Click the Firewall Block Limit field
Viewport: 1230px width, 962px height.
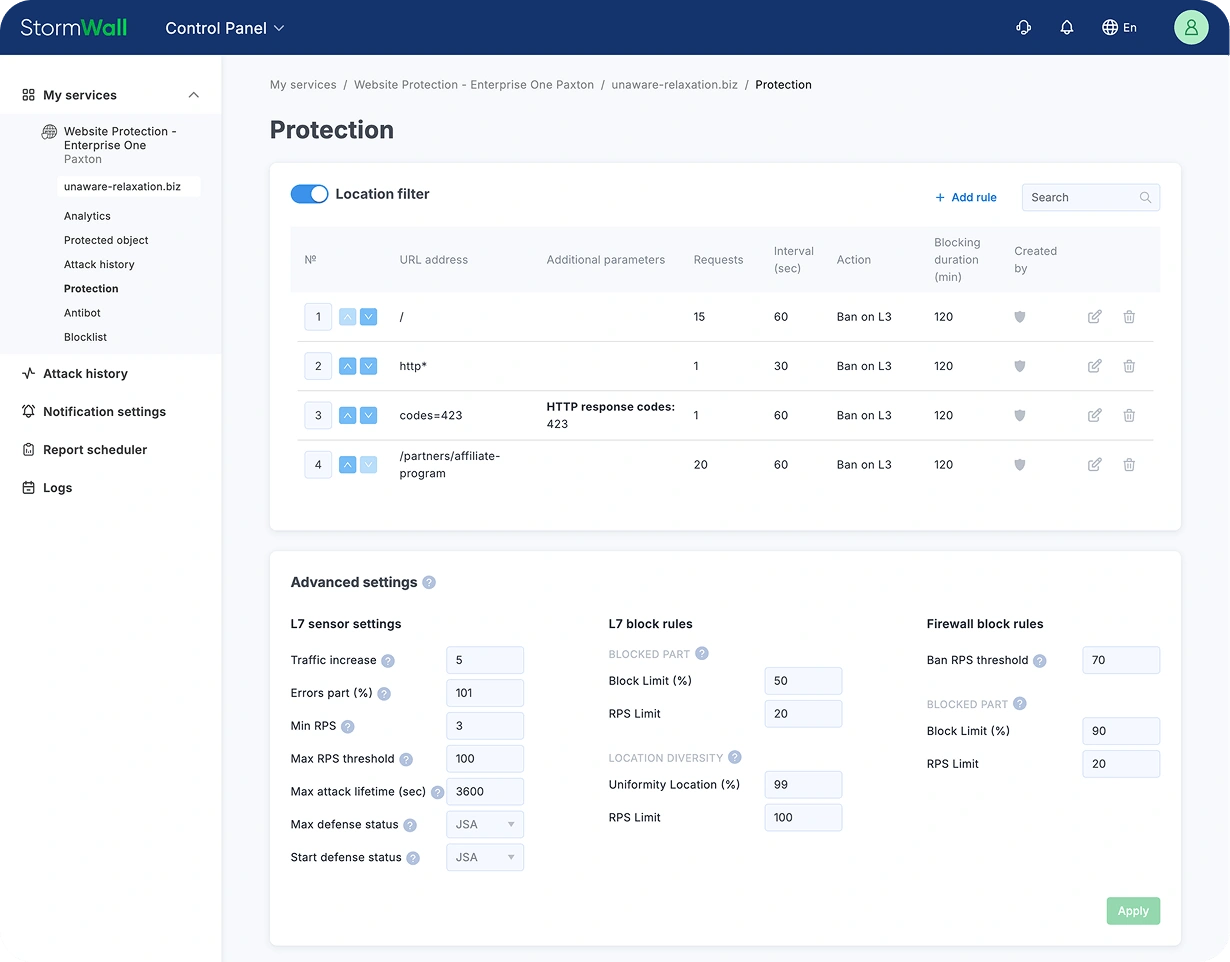(x=1121, y=731)
